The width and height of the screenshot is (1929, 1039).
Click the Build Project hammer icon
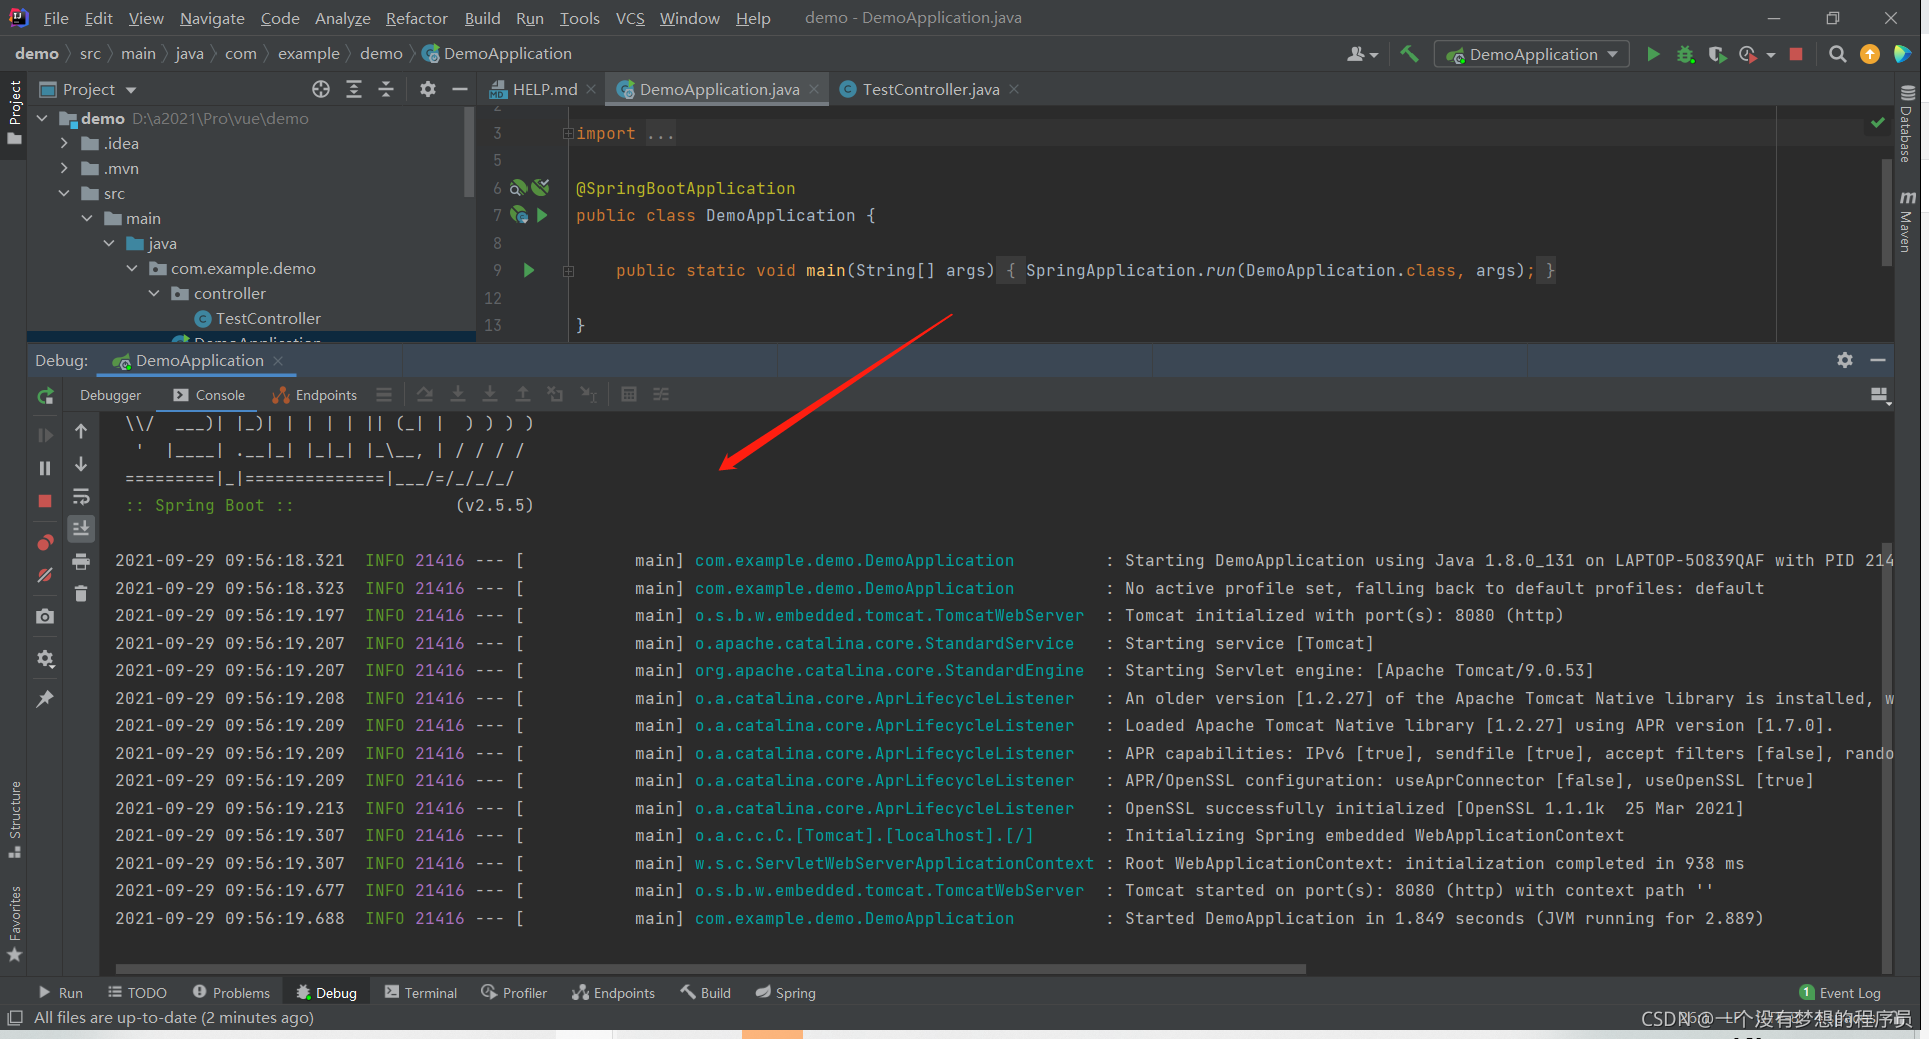1409,54
